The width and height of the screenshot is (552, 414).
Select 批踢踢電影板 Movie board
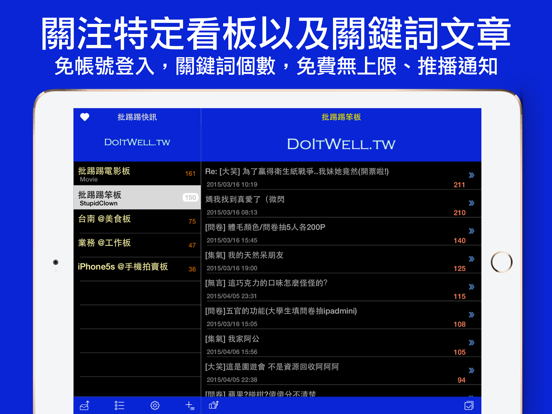[x=137, y=174]
